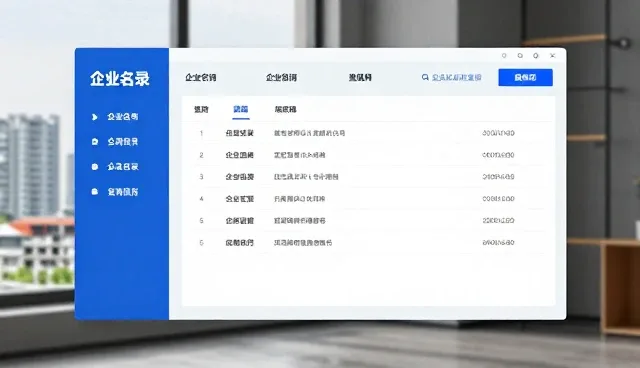Screen dimensions: 640x368
Task: Click the arrow icon of the first sidebar entry
Action: (x=95, y=117)
